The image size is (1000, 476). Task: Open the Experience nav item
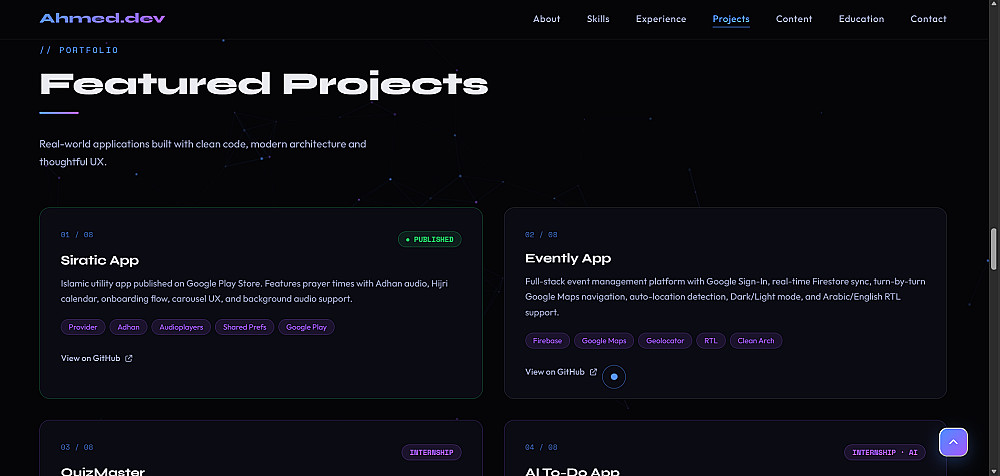pos(661,19)
